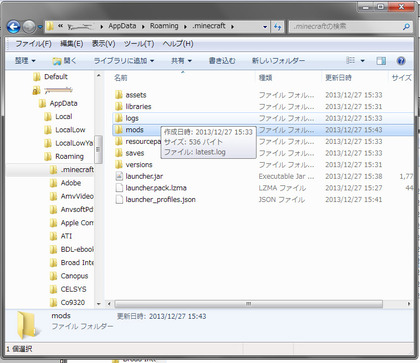Go back with the blue Back arrow

[x=13, y=27]
